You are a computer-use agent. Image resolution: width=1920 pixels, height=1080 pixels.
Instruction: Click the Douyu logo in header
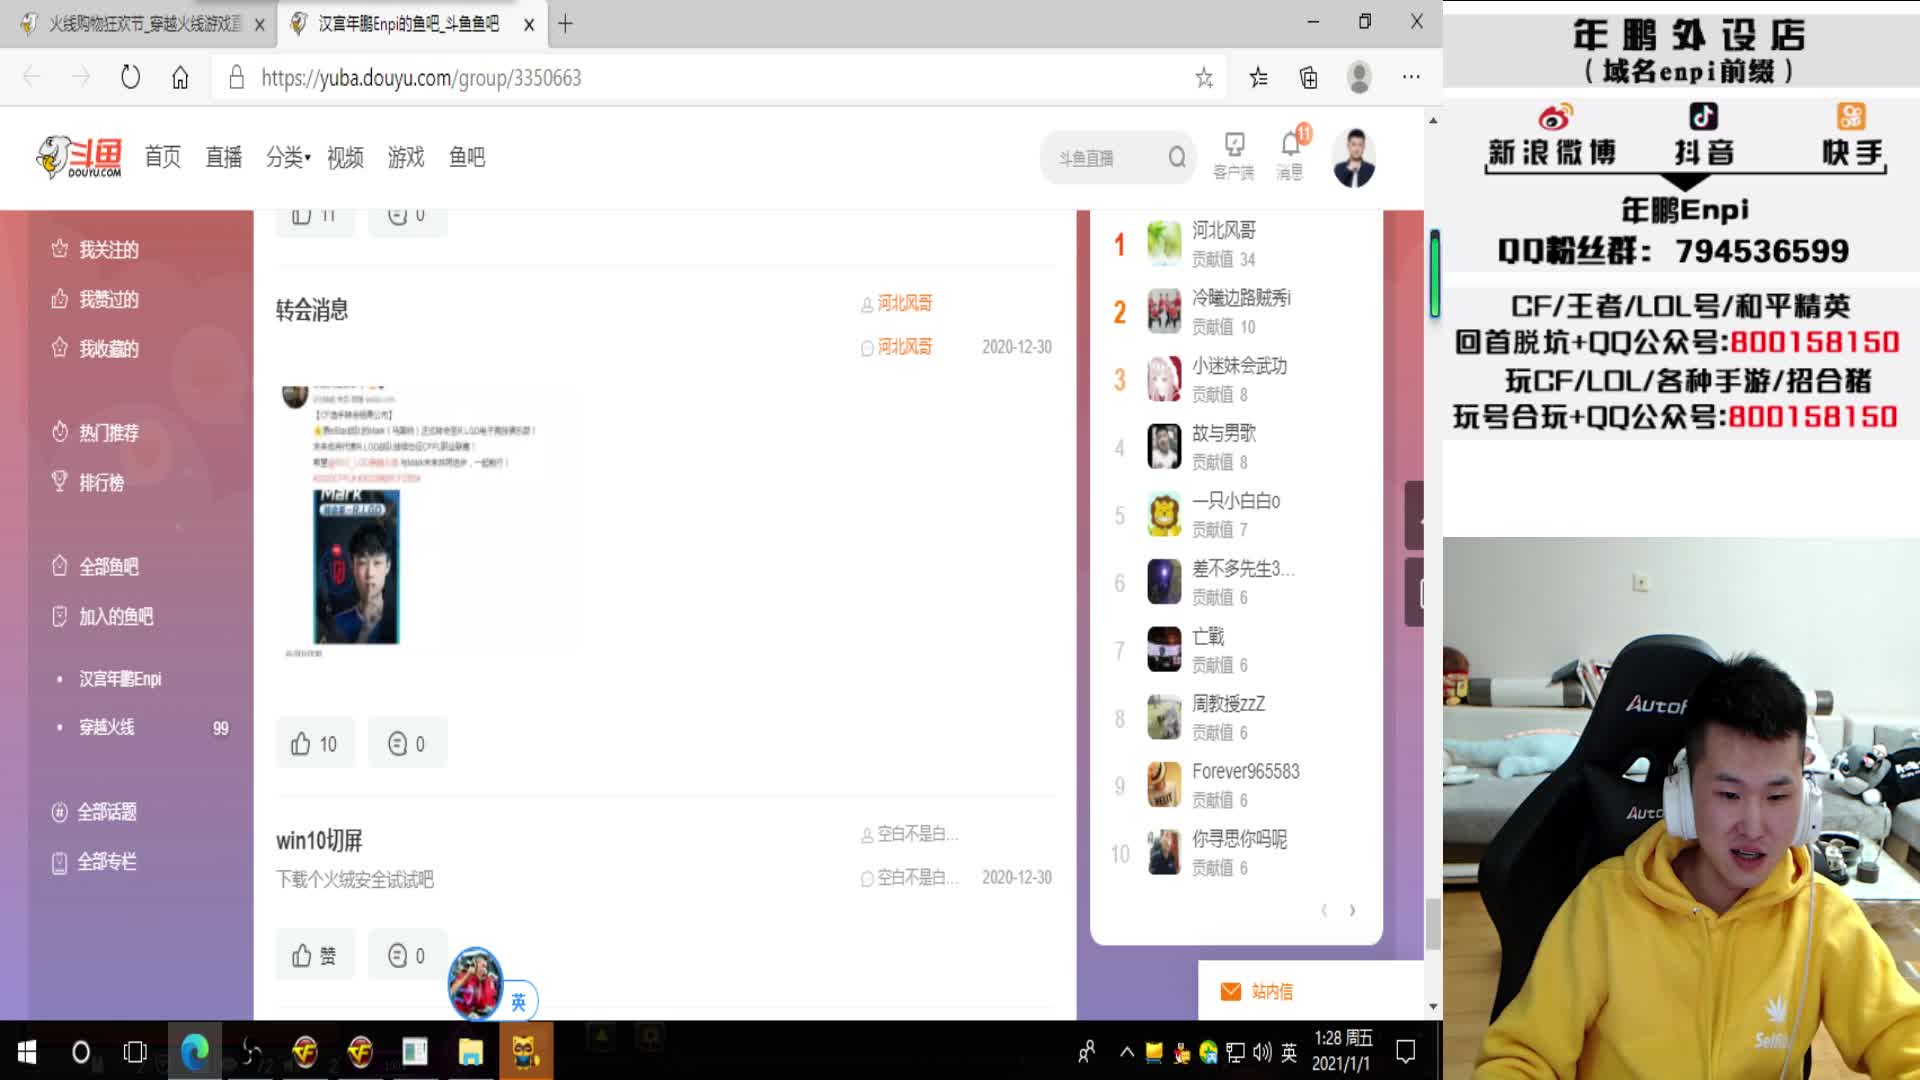(x=78, y=157)
